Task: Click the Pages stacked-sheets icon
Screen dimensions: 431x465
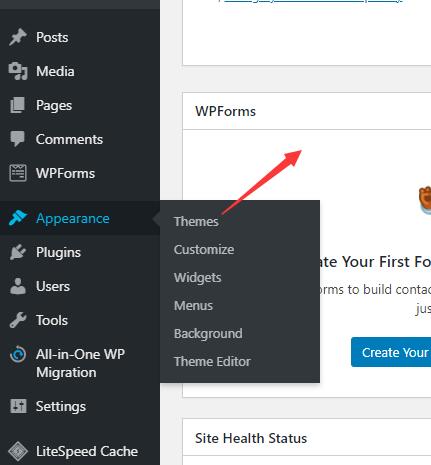Action: click(18, 105)
